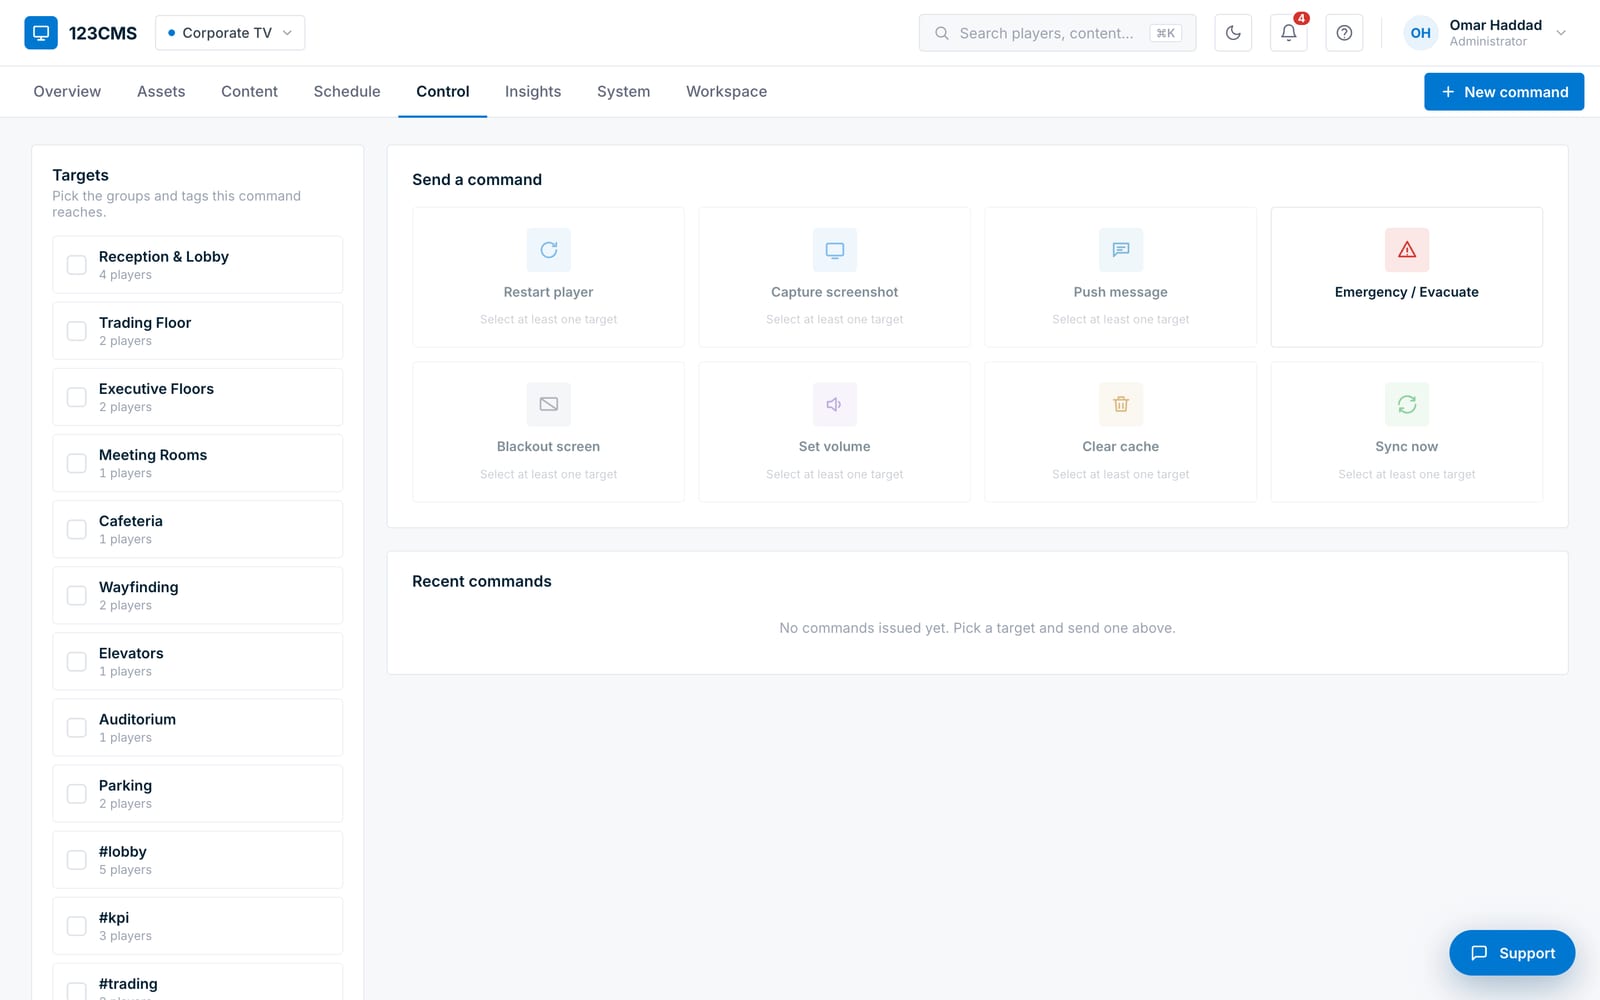Go to the Insights tab
Screen dimensions: 1600x1000
533,91
